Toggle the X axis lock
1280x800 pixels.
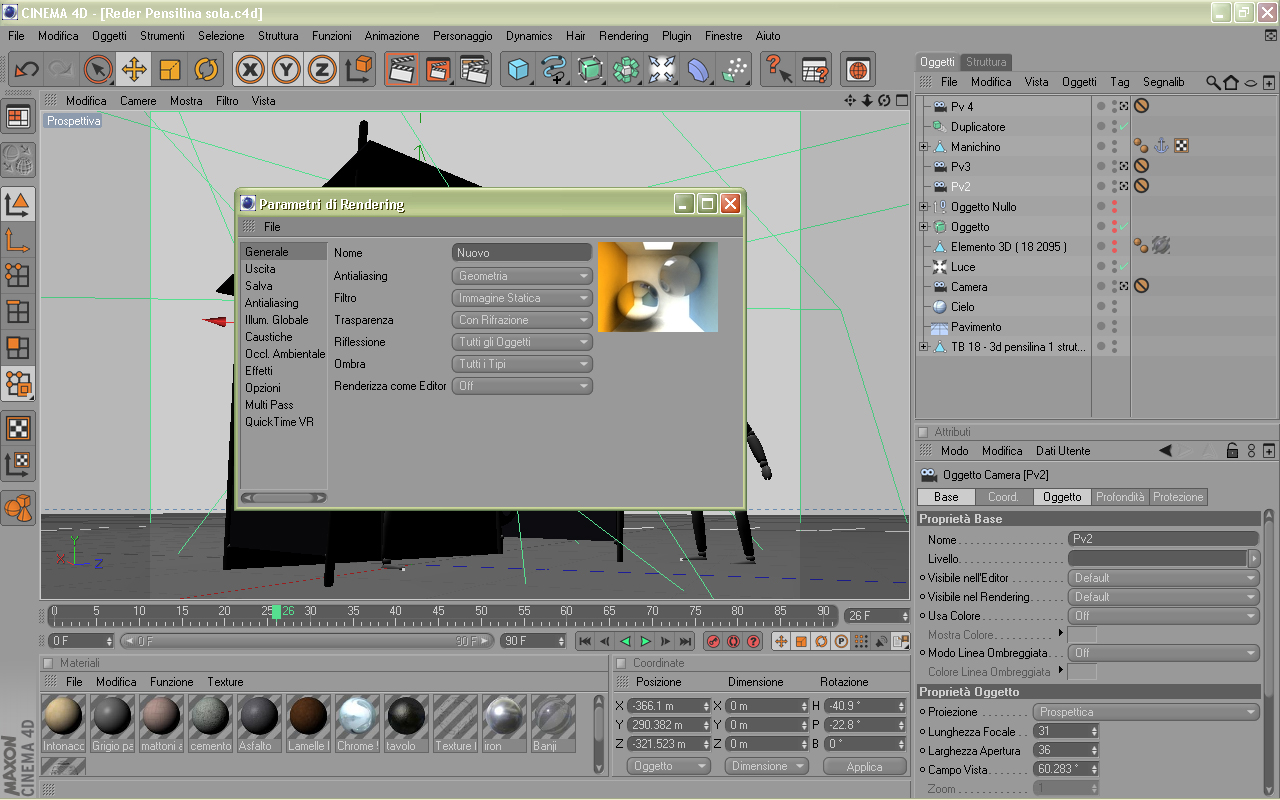pos(250,70)
